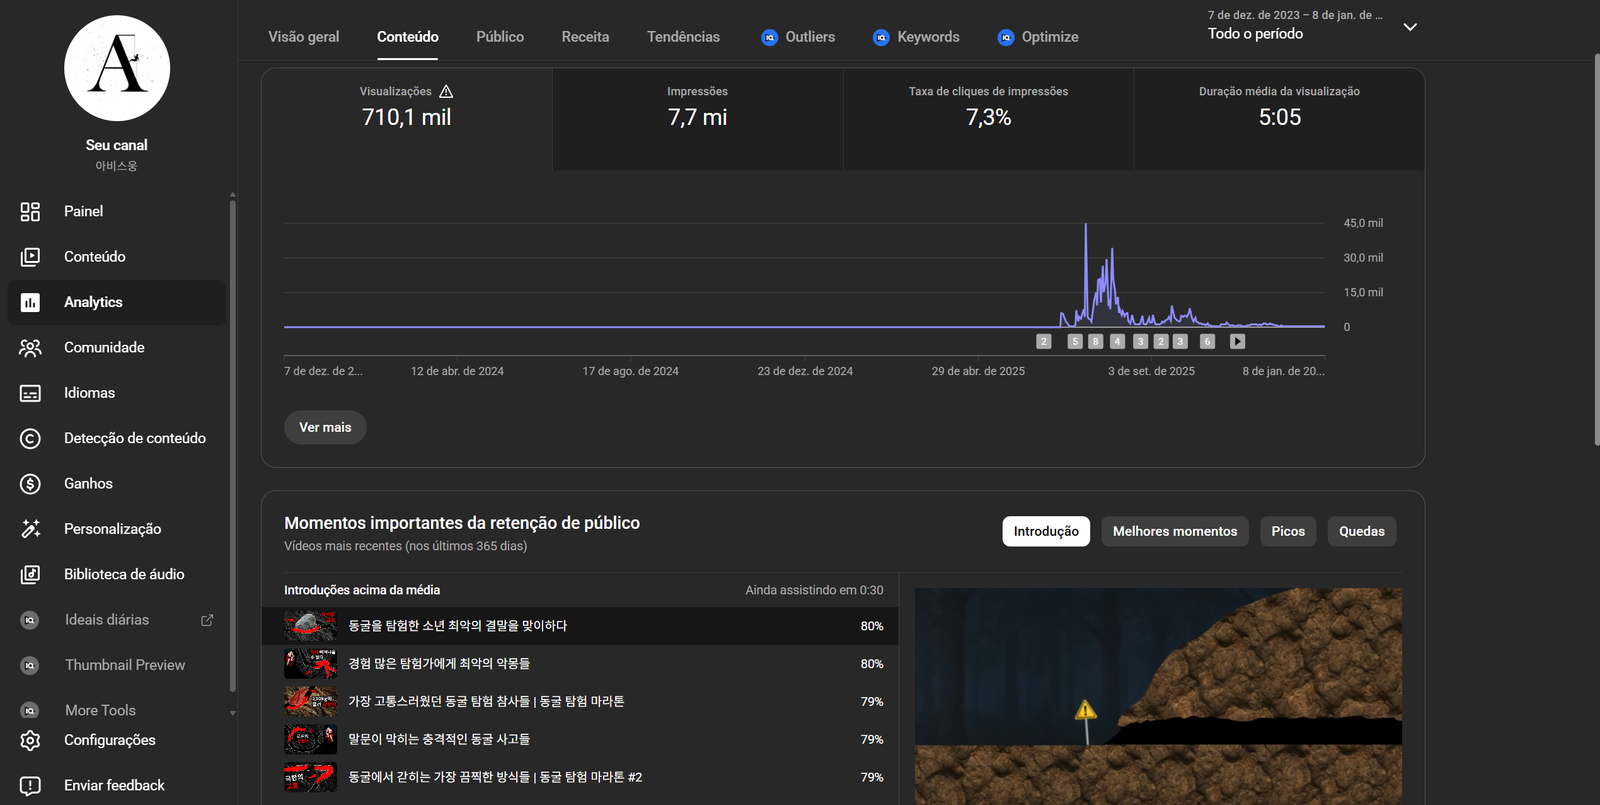Switch retention view to Picos
The image size is (1600, 805).
coord(1287,531)
